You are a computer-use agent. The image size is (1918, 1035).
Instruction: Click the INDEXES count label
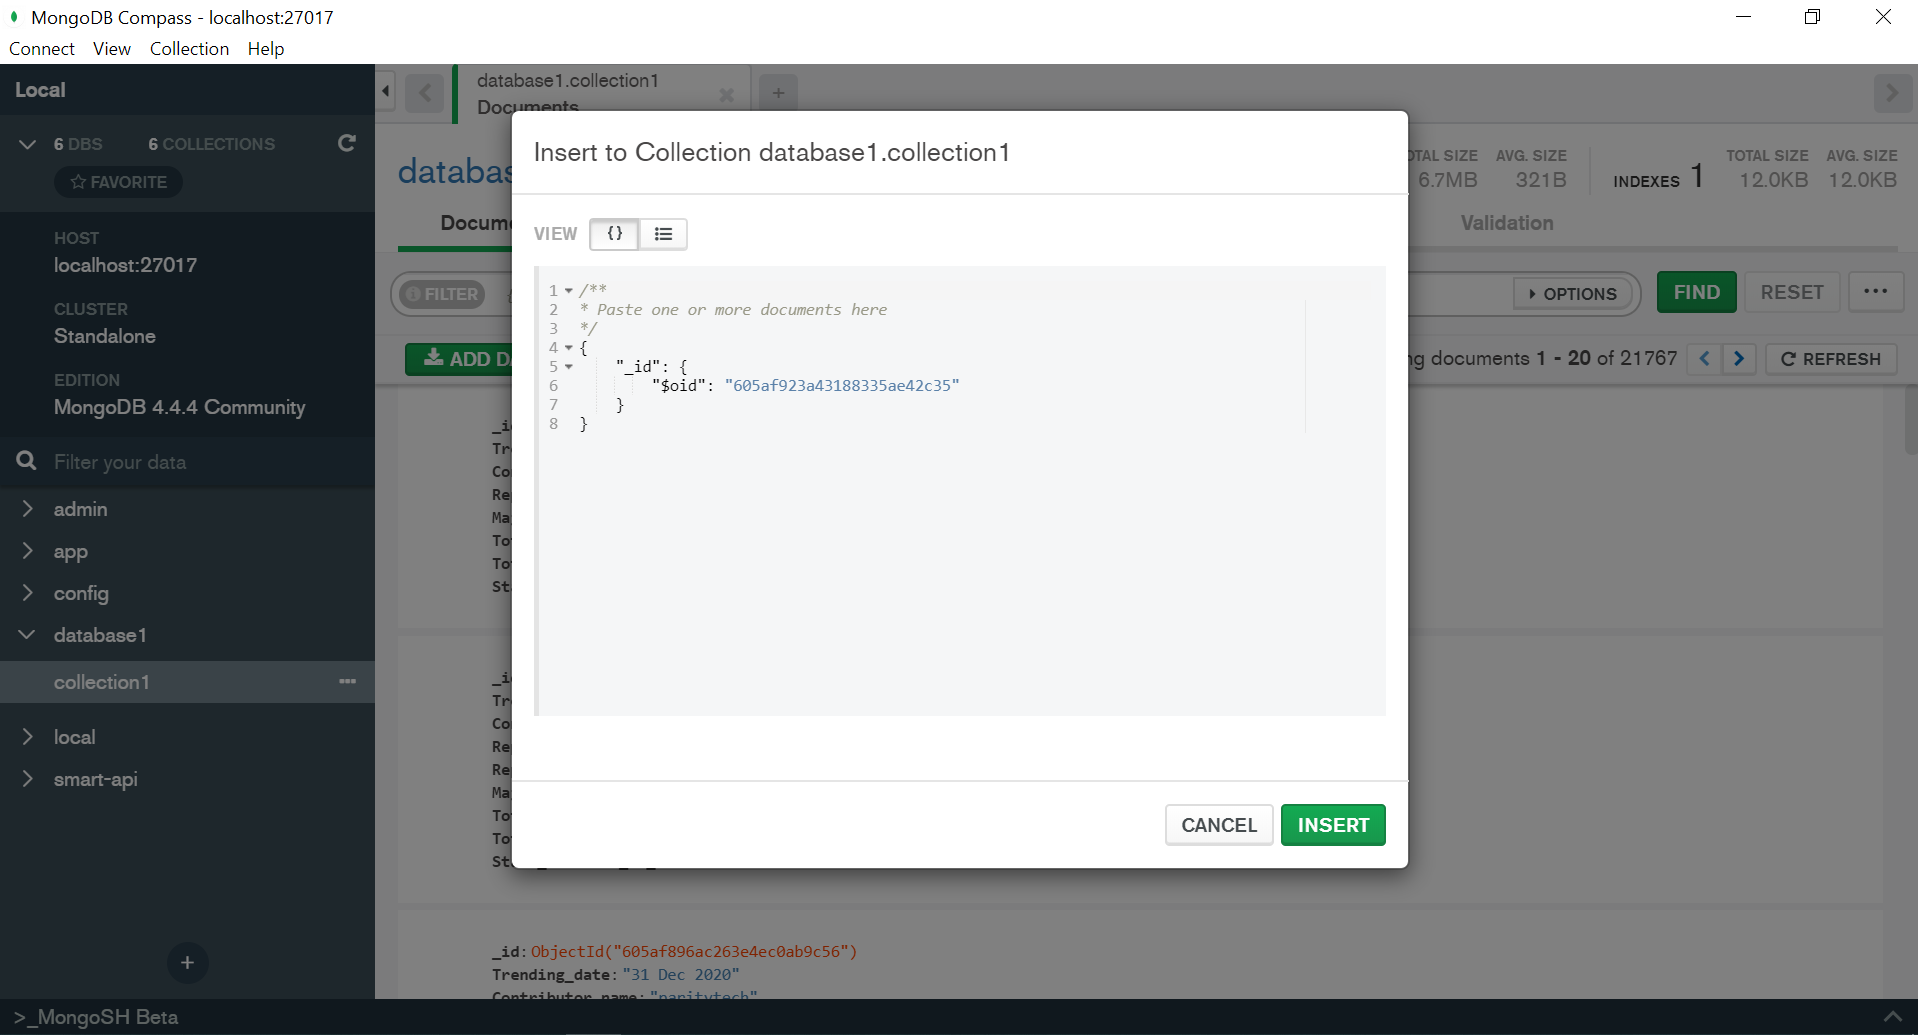[1646, 181]
